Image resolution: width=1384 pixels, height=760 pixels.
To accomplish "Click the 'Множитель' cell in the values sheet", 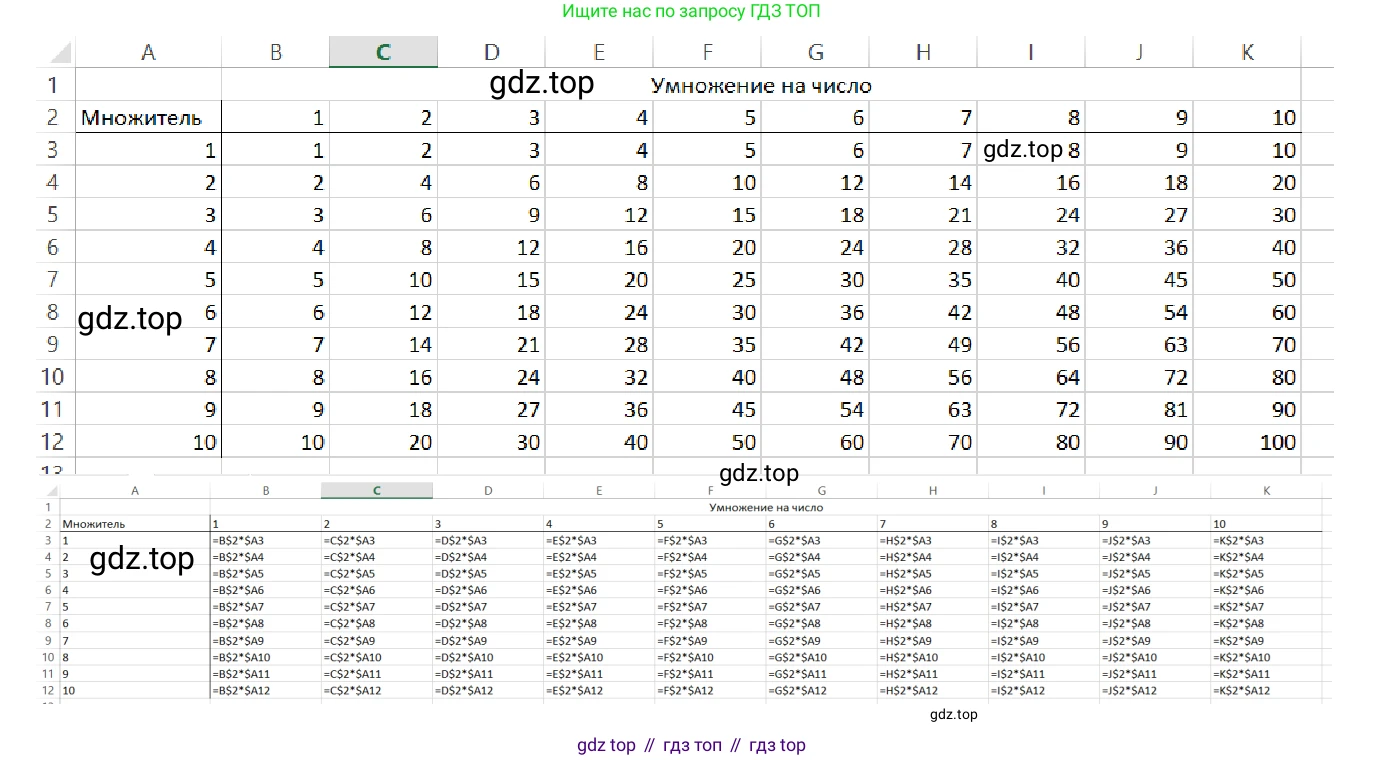I will point(148,117).
